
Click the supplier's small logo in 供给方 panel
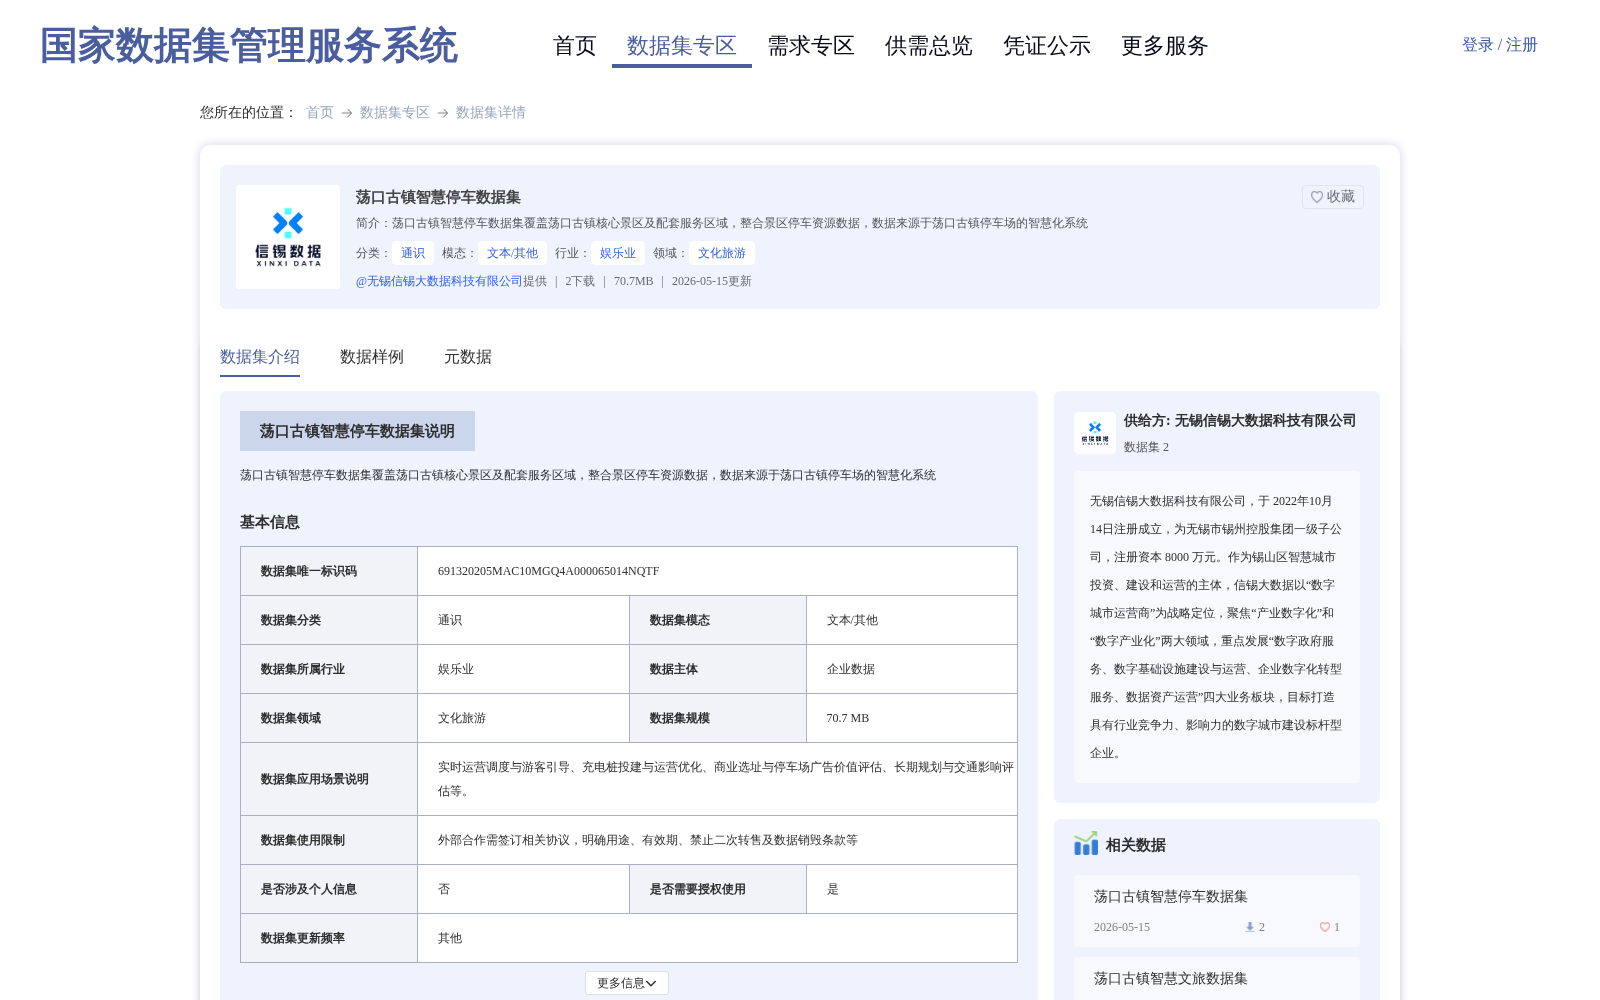(1095, 433)
